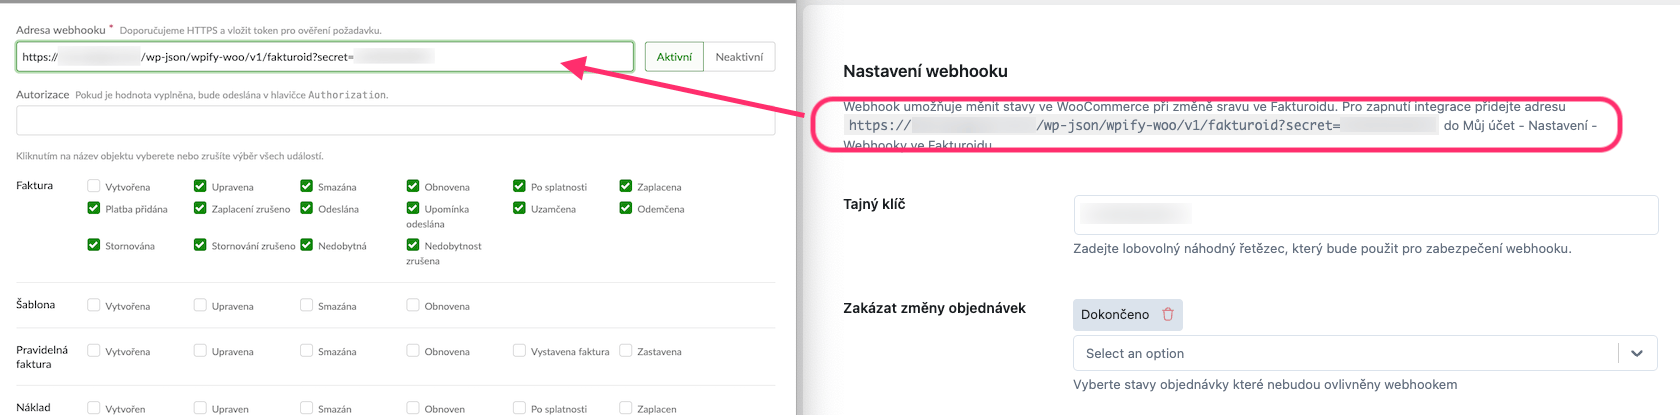Select all Šablona events by its label
Viewport: 1680px width, 415px height.
[35, 305]
